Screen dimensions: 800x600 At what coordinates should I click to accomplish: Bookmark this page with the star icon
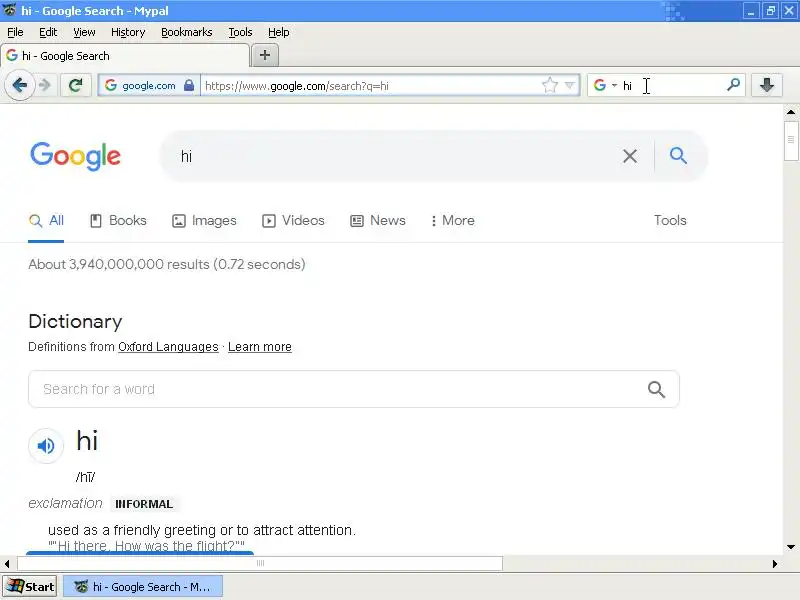coord(549,85)
